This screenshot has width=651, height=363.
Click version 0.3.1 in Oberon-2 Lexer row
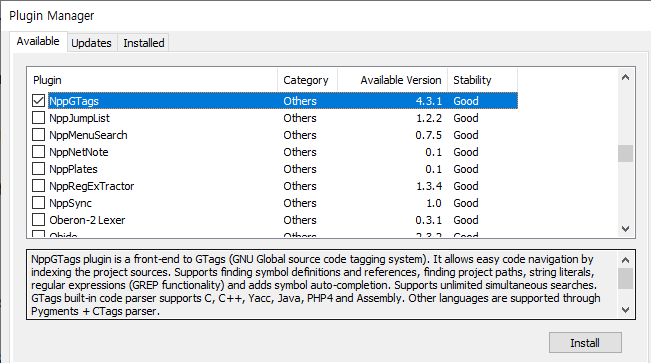click(x=428, y=220)
